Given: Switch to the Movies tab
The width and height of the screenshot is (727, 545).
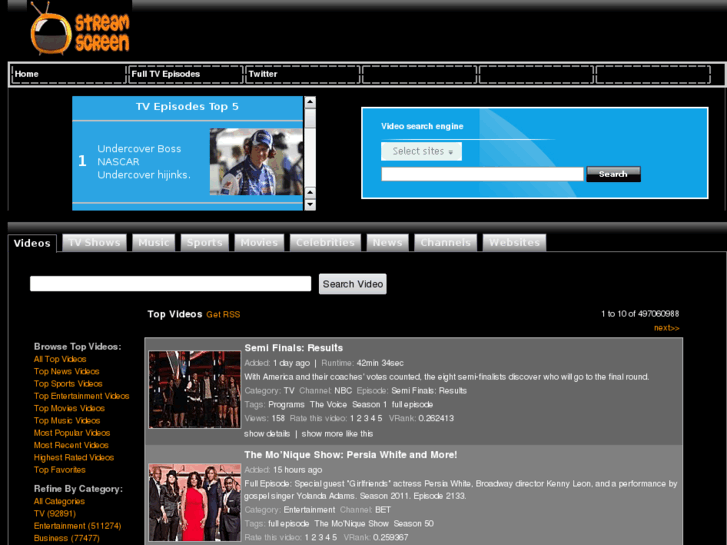Looking at the screenshot, I should 259,243.
